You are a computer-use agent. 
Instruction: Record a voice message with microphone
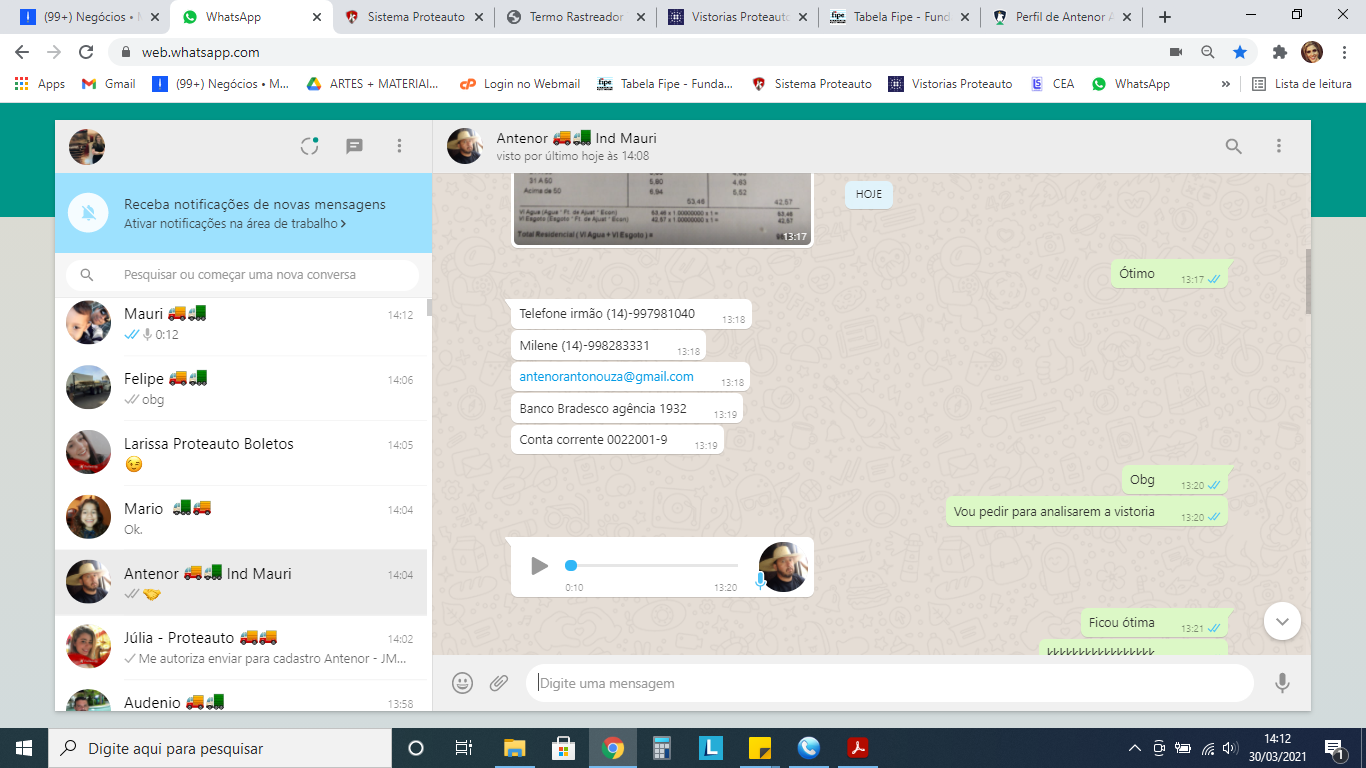pos(1281,683)
